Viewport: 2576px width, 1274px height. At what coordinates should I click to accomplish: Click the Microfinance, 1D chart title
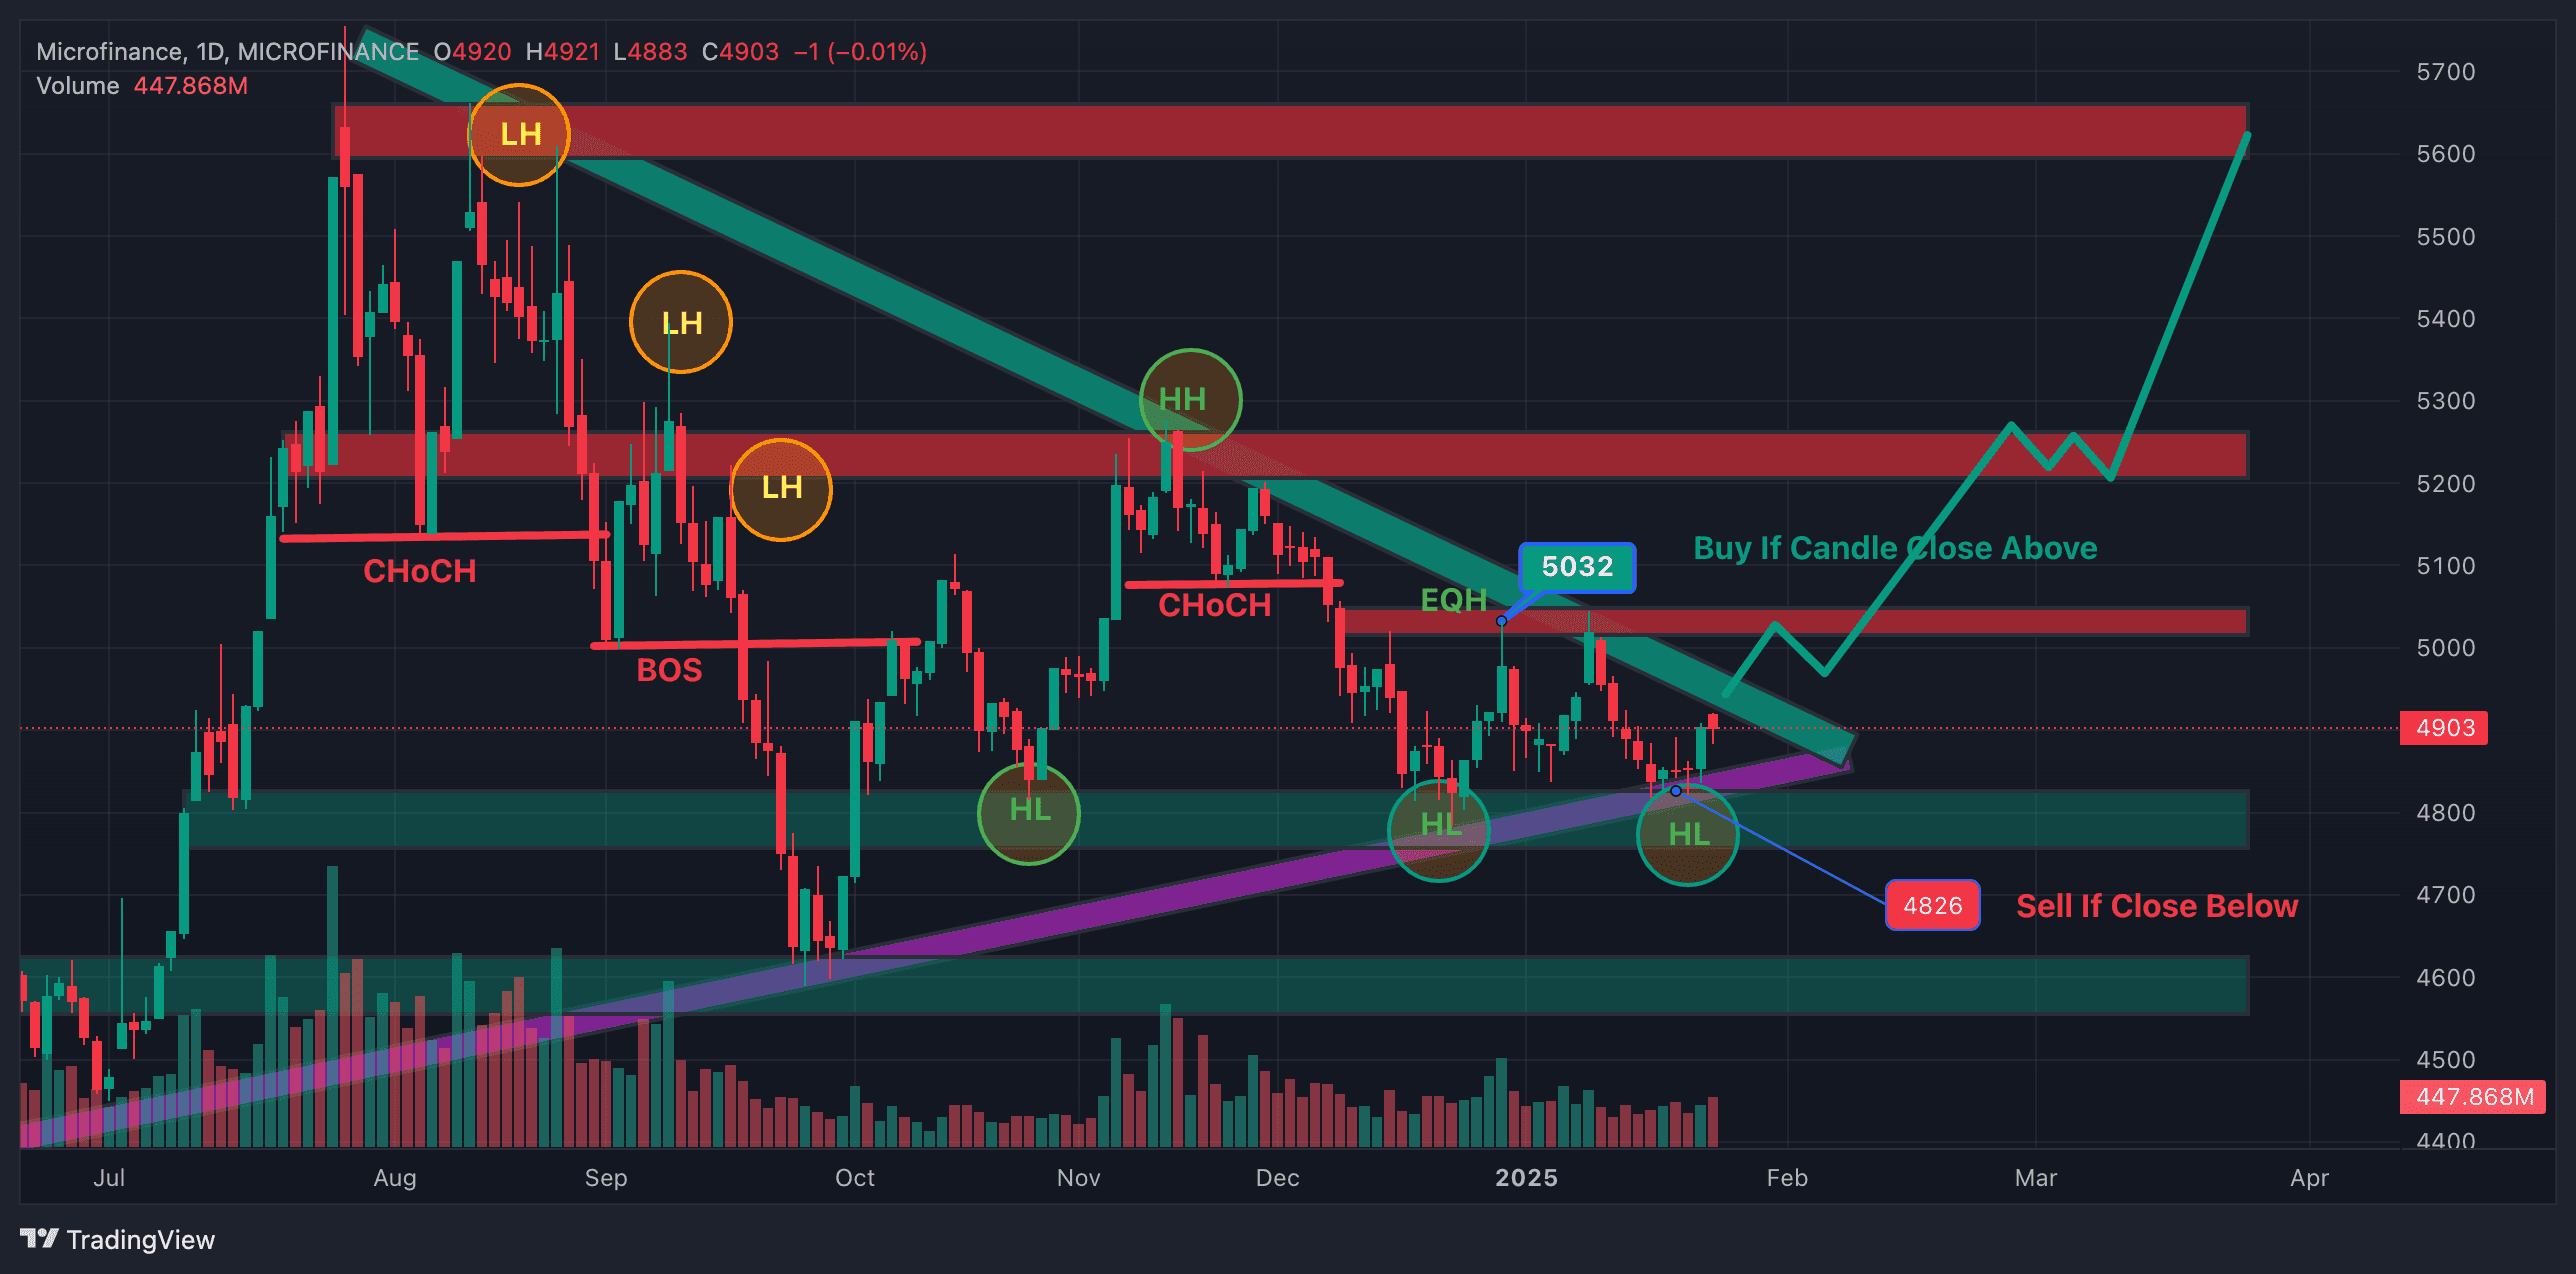point(227,52)
